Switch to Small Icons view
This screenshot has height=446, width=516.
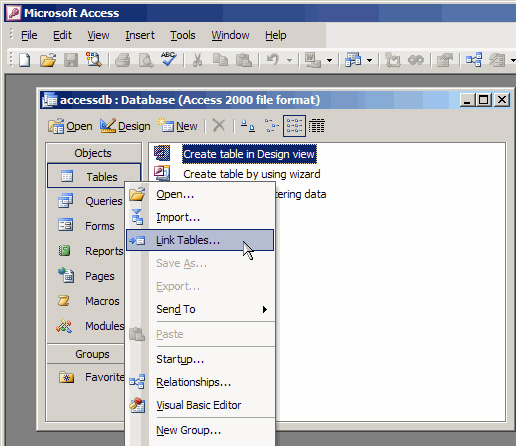pos(271,126)
